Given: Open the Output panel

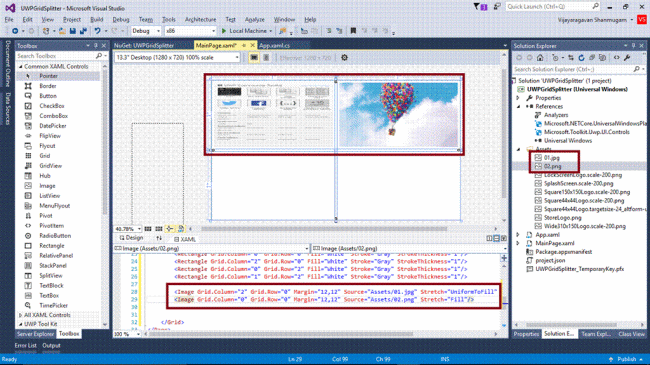Looking at the screenshot, I should [51, 346].
